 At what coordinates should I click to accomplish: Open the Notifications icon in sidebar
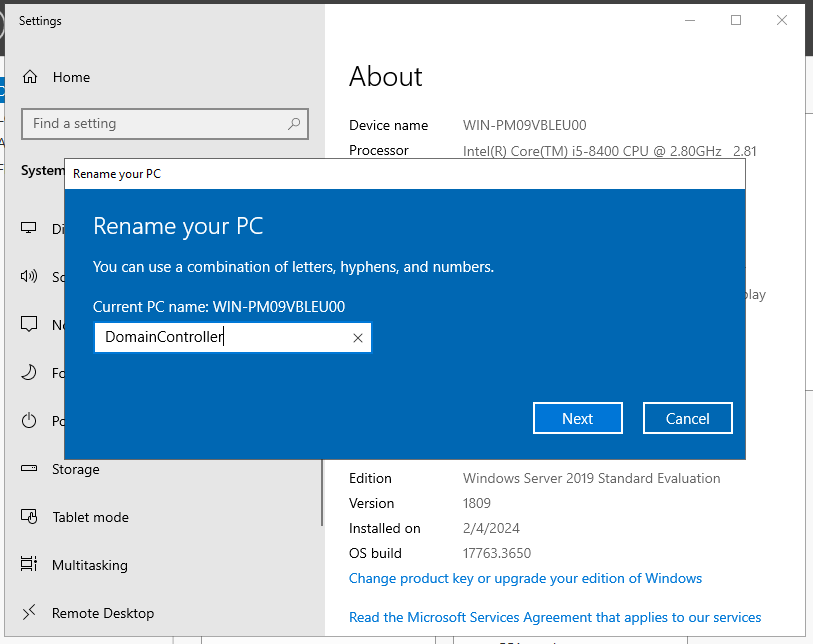(x=30, y=325)
